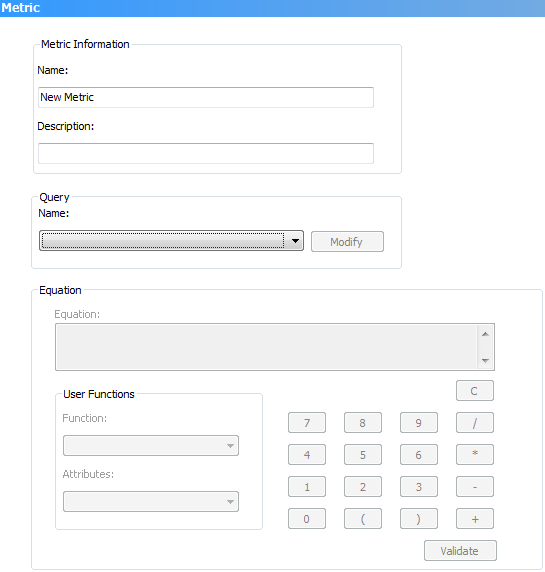The image size is (545, 572).
Task: Click the Modify button
Action: pos(347,241)
